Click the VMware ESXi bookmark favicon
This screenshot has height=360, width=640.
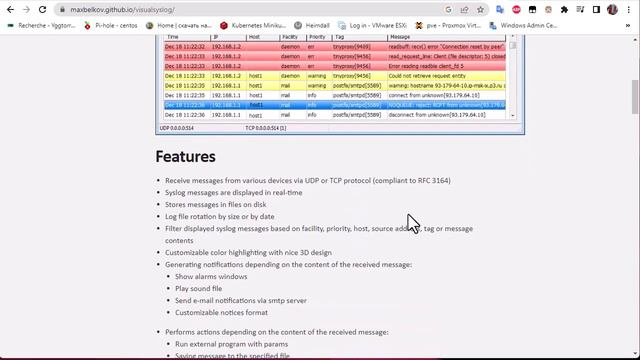click(342, 25)
